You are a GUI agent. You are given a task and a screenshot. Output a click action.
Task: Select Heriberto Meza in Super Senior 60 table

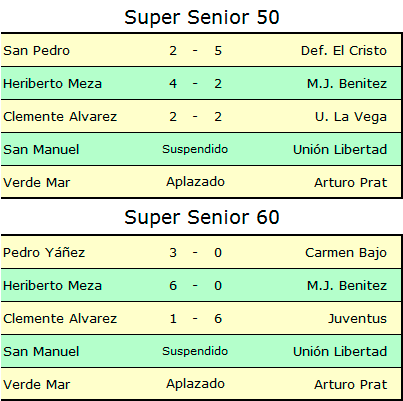tap(52, 286)
